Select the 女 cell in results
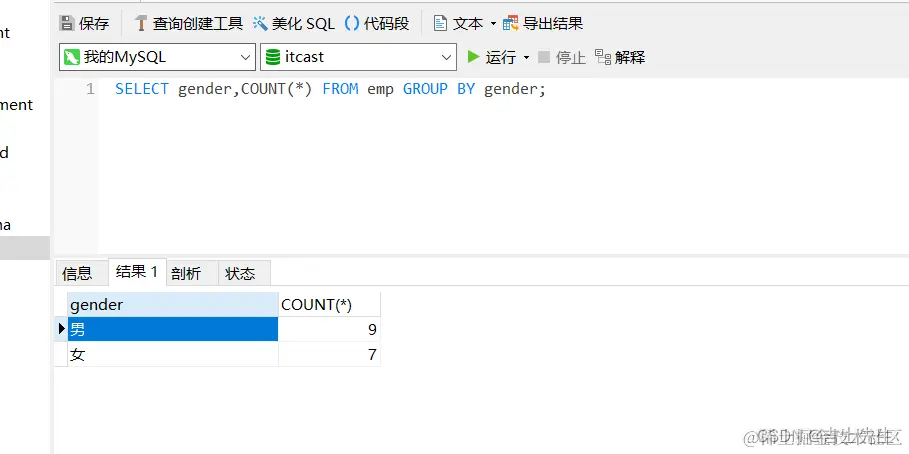The height and width of the screenshot is (454, 909). pos(173,354)
